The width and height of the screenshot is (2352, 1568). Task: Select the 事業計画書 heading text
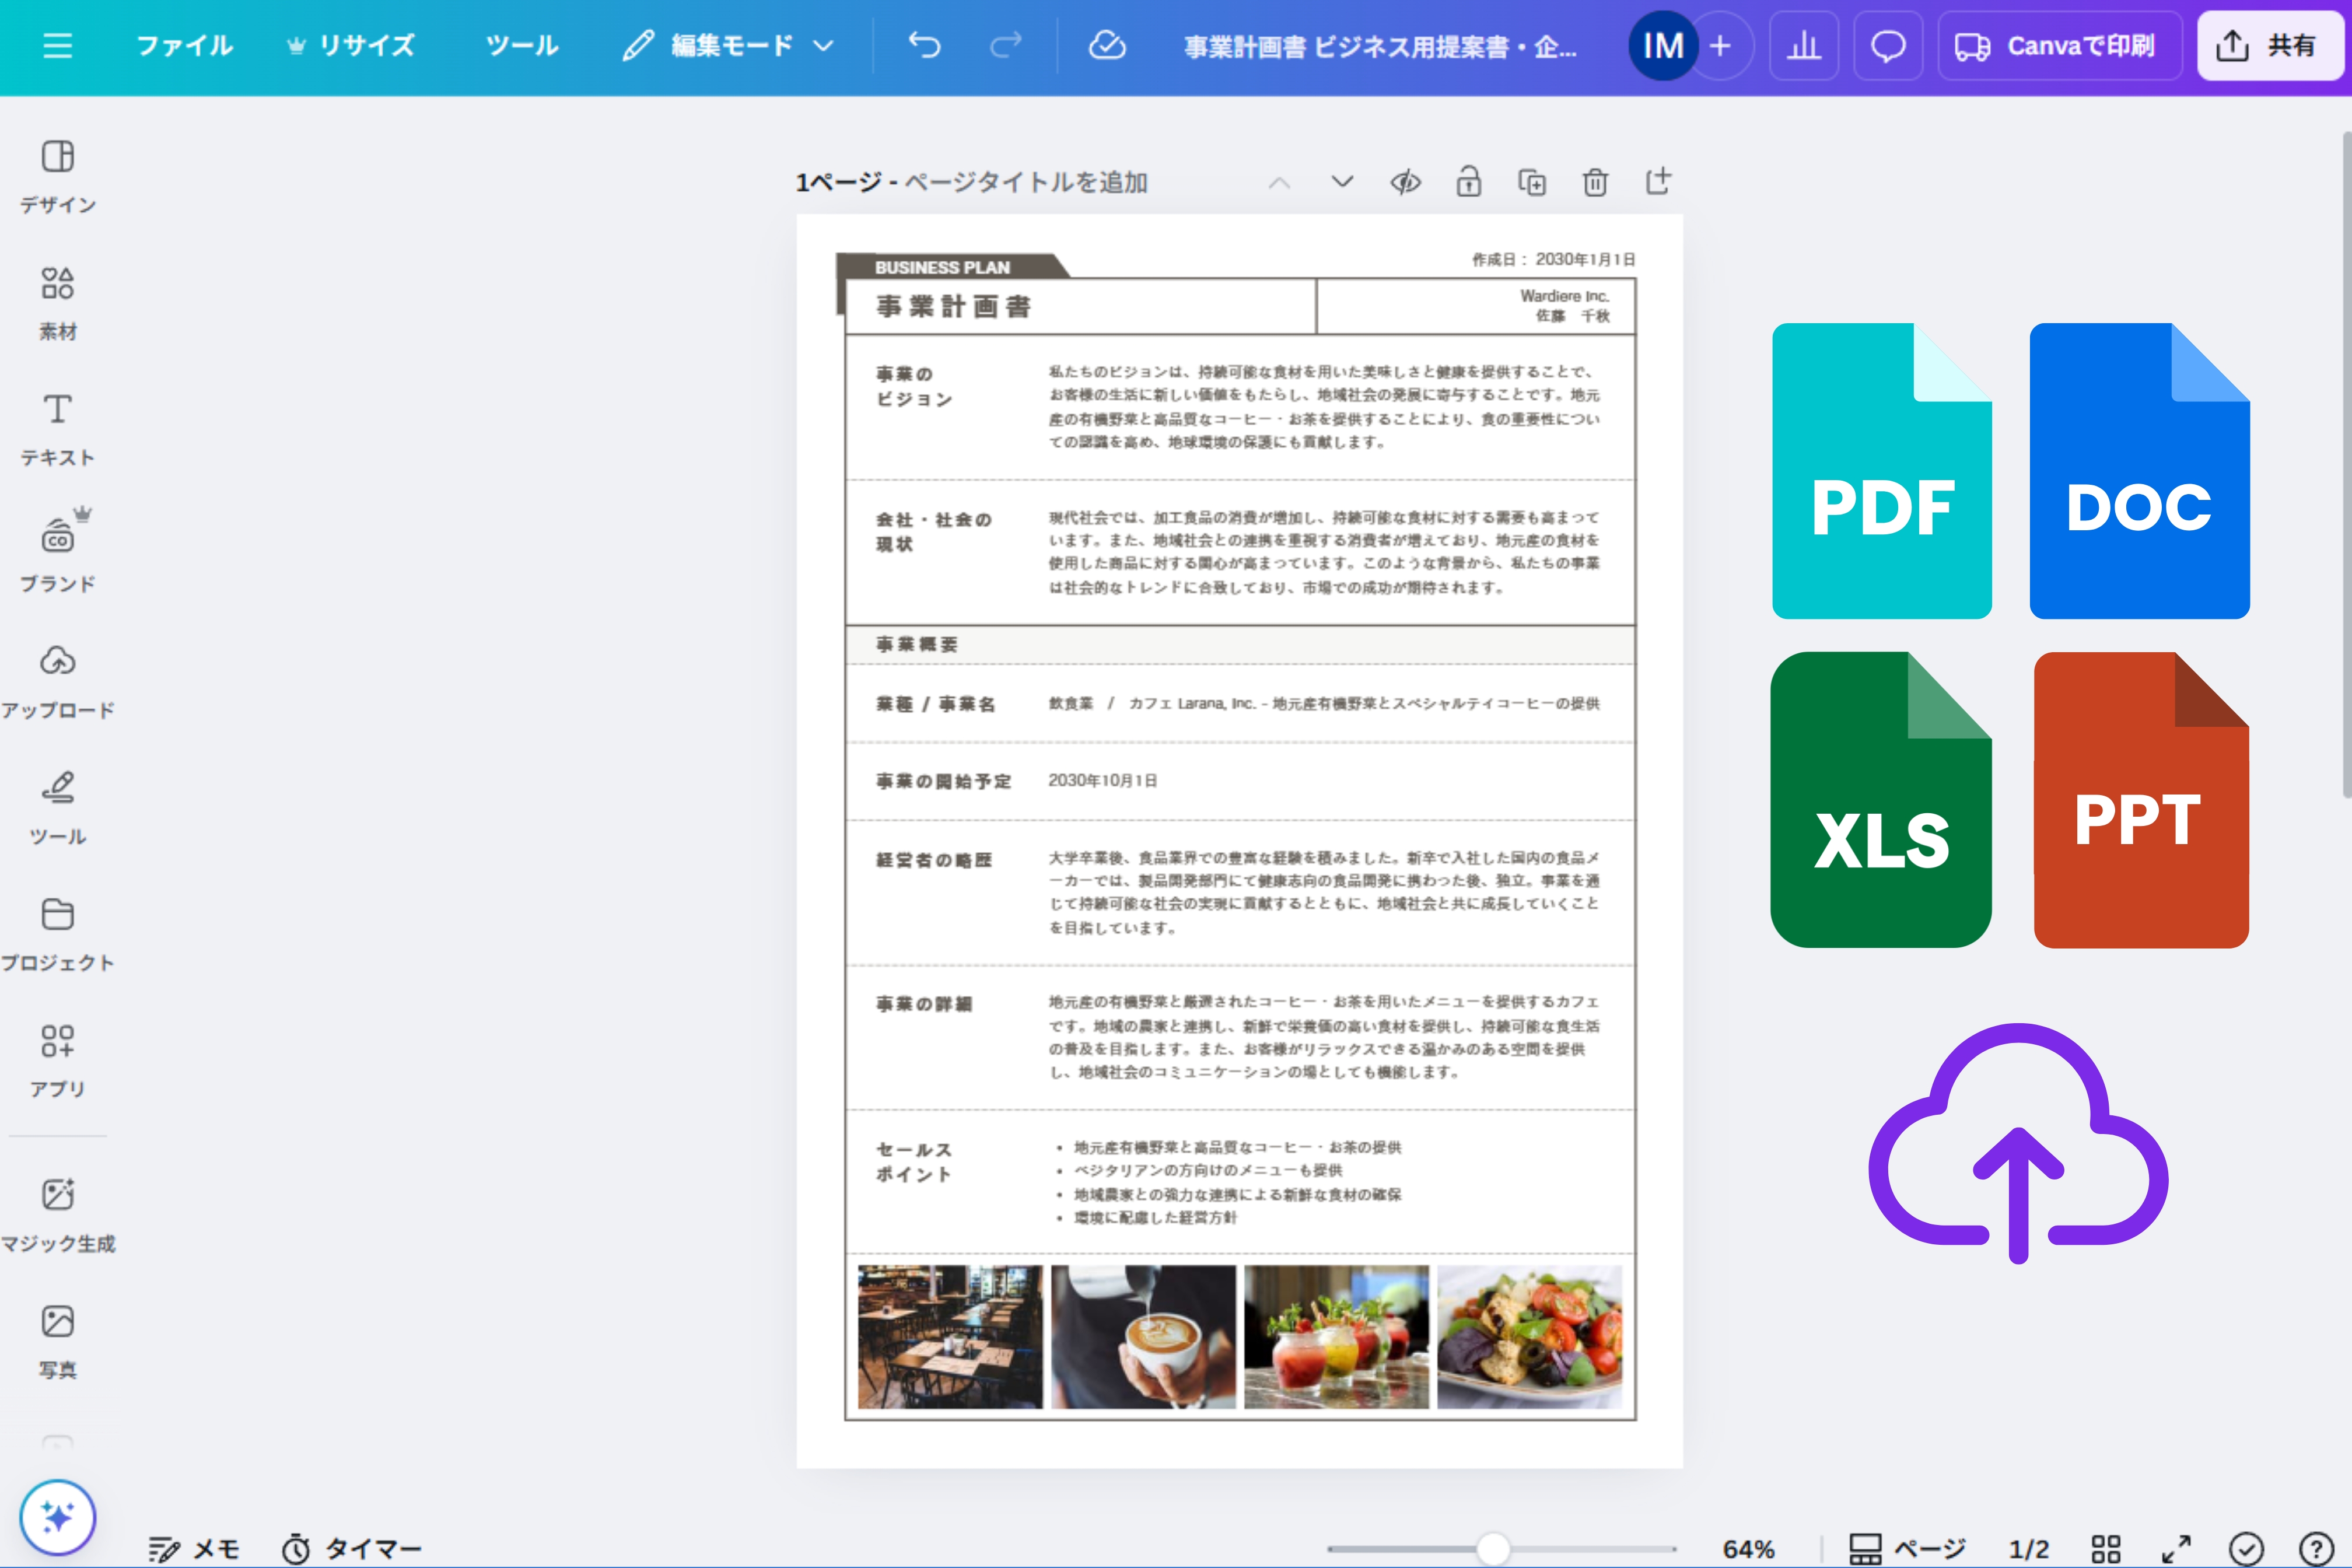pyautogui.click(x=953, y=306)
